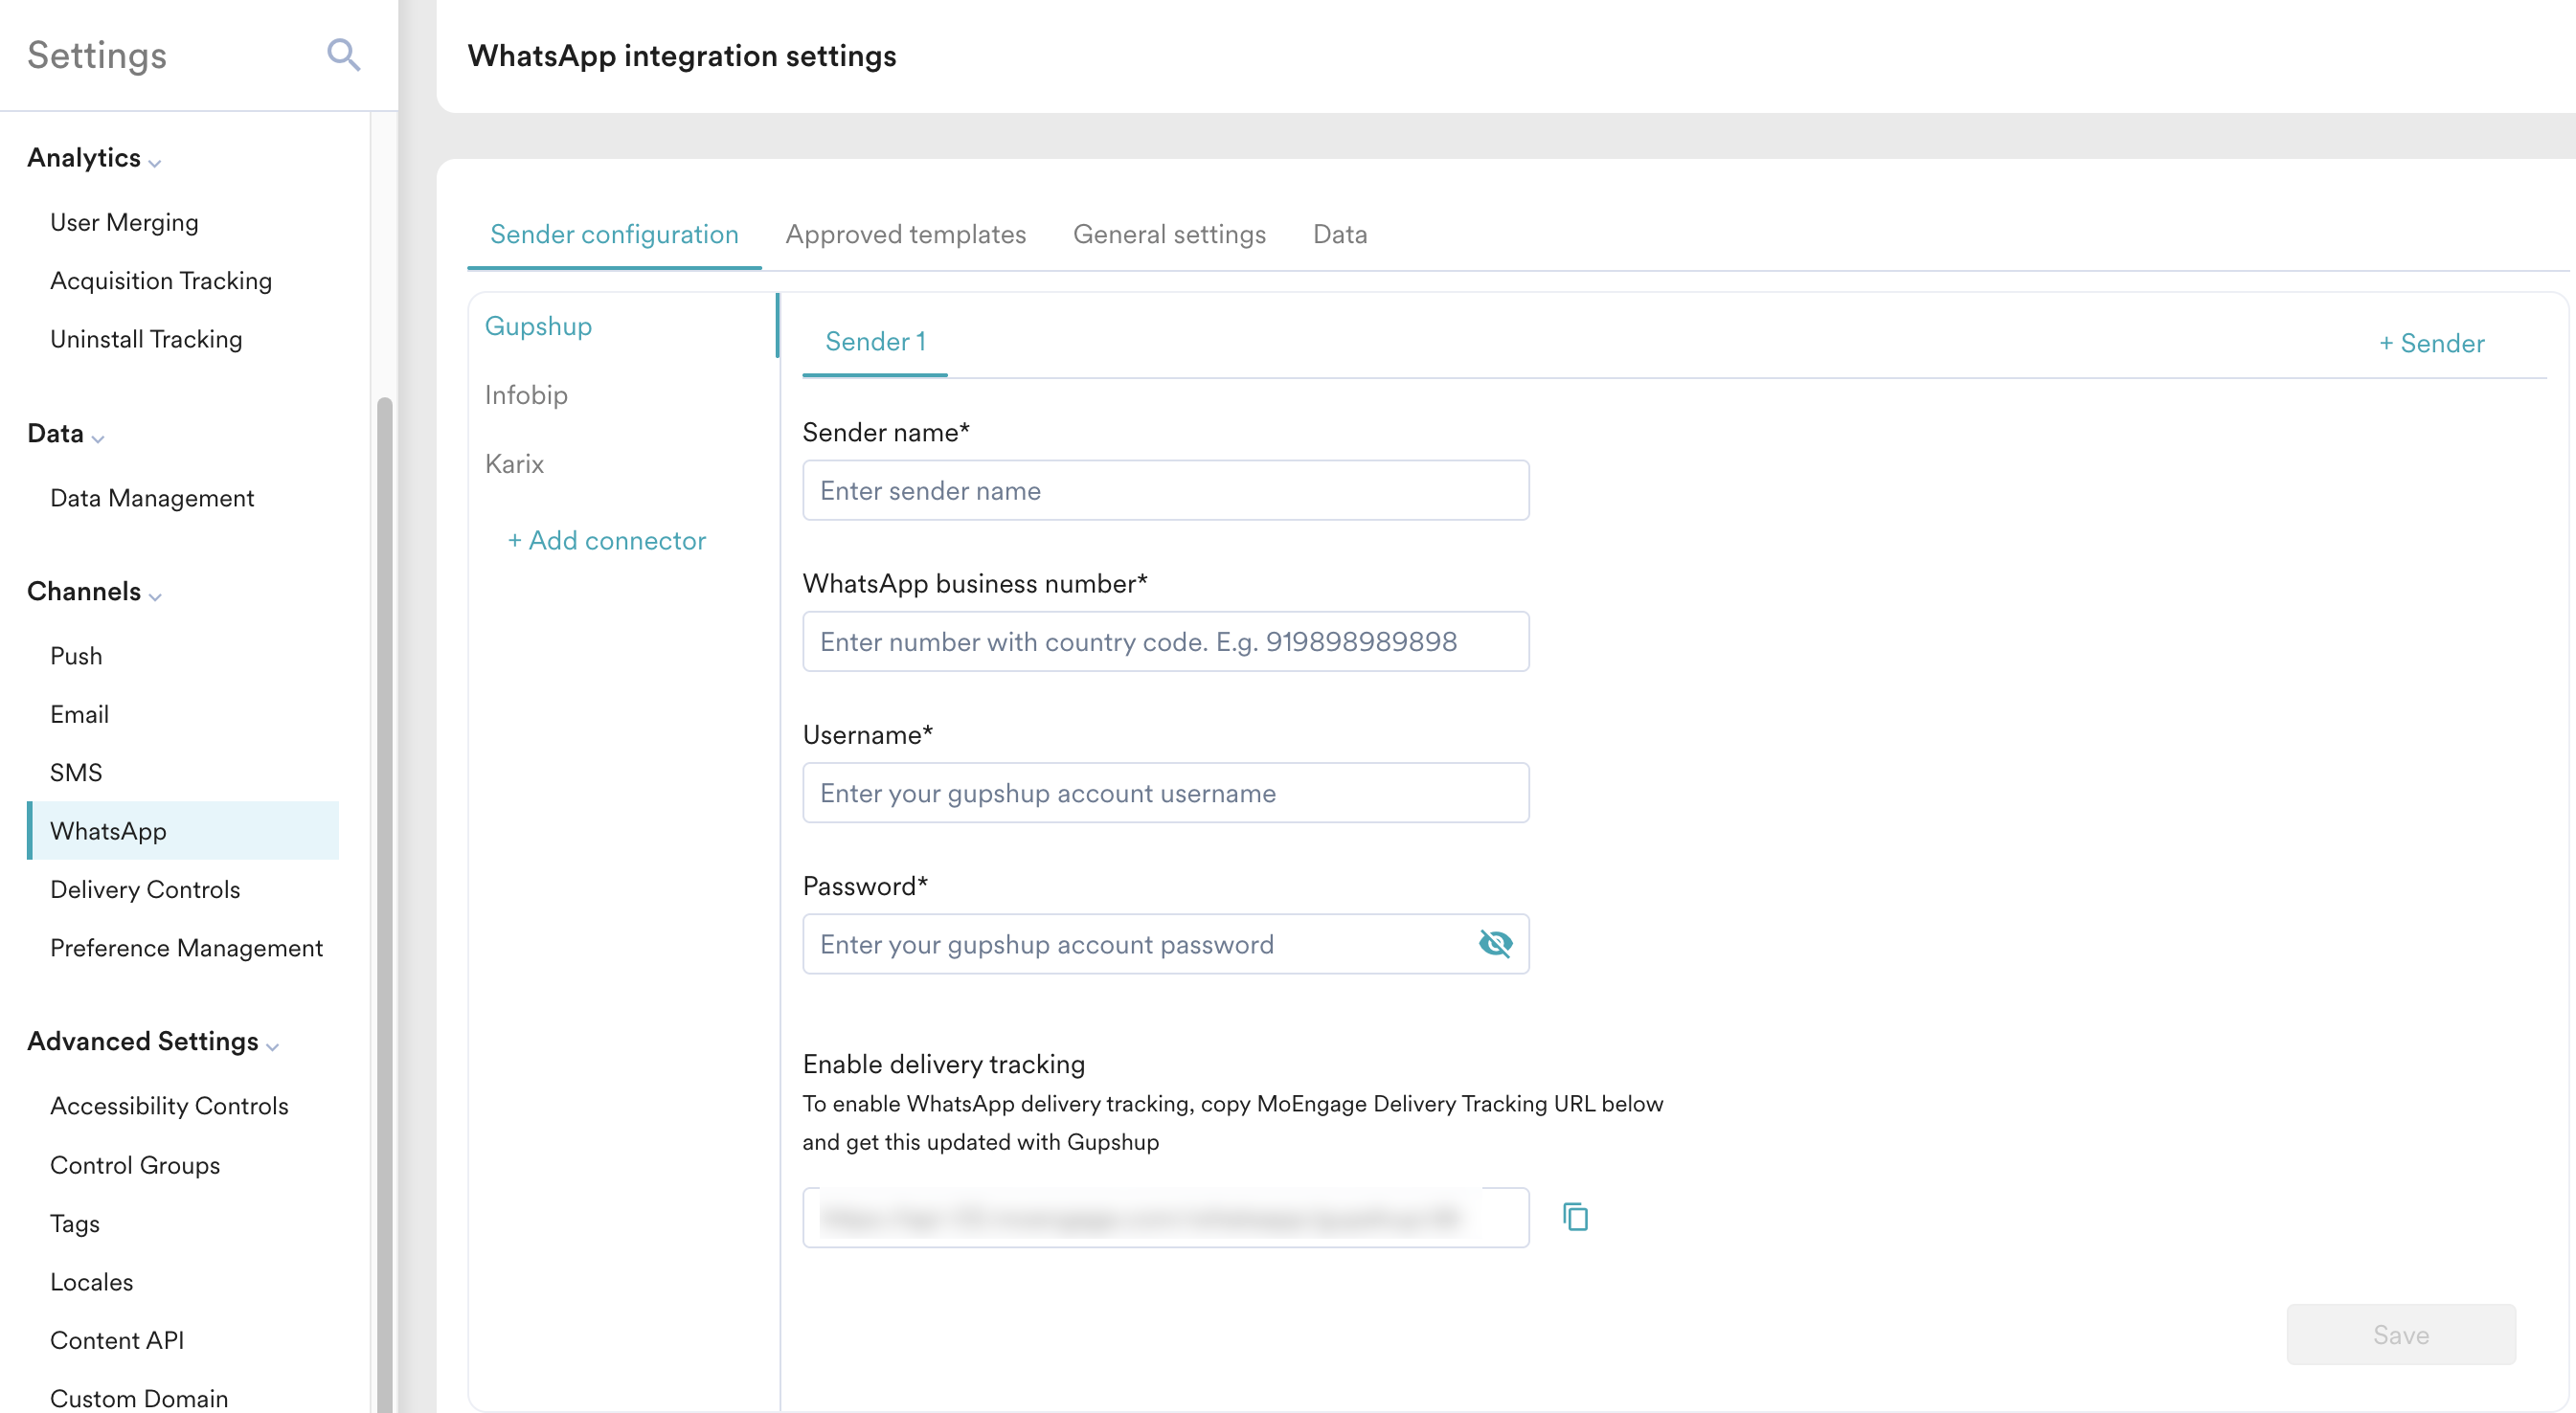Select the Karix connector
This screenshot has width=2576, height=1413.
(514, 464)
